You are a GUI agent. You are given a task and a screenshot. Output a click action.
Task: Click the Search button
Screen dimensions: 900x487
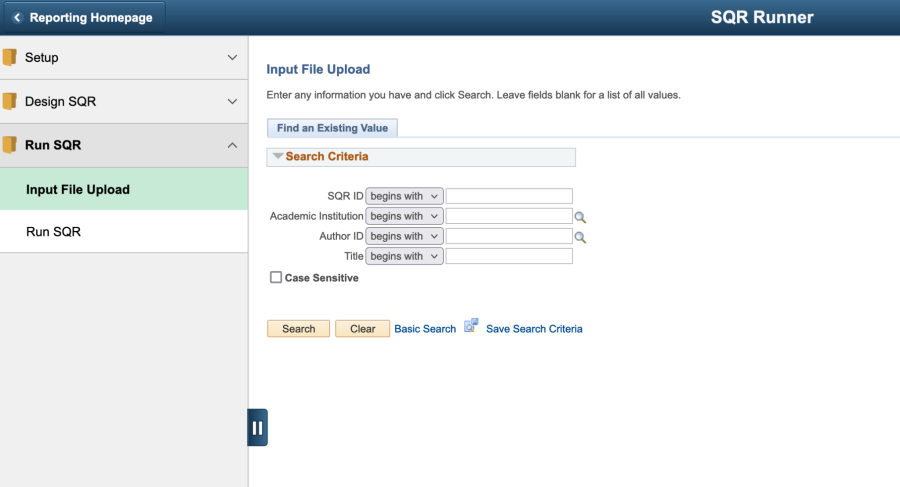[x=298, y=328]
